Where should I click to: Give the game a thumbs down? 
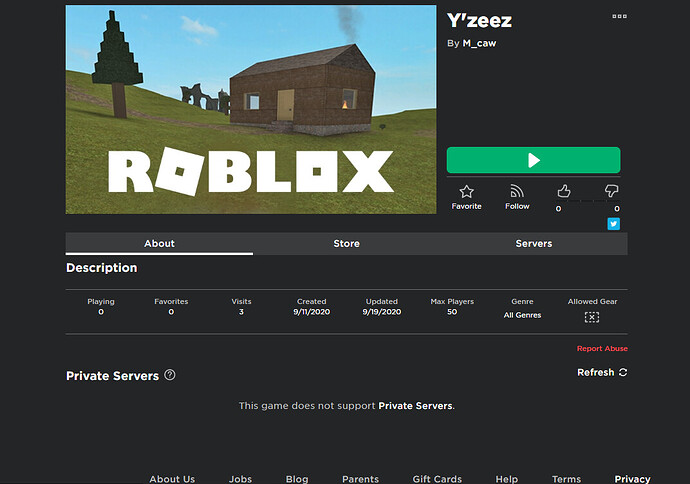[x=612, y=191]
